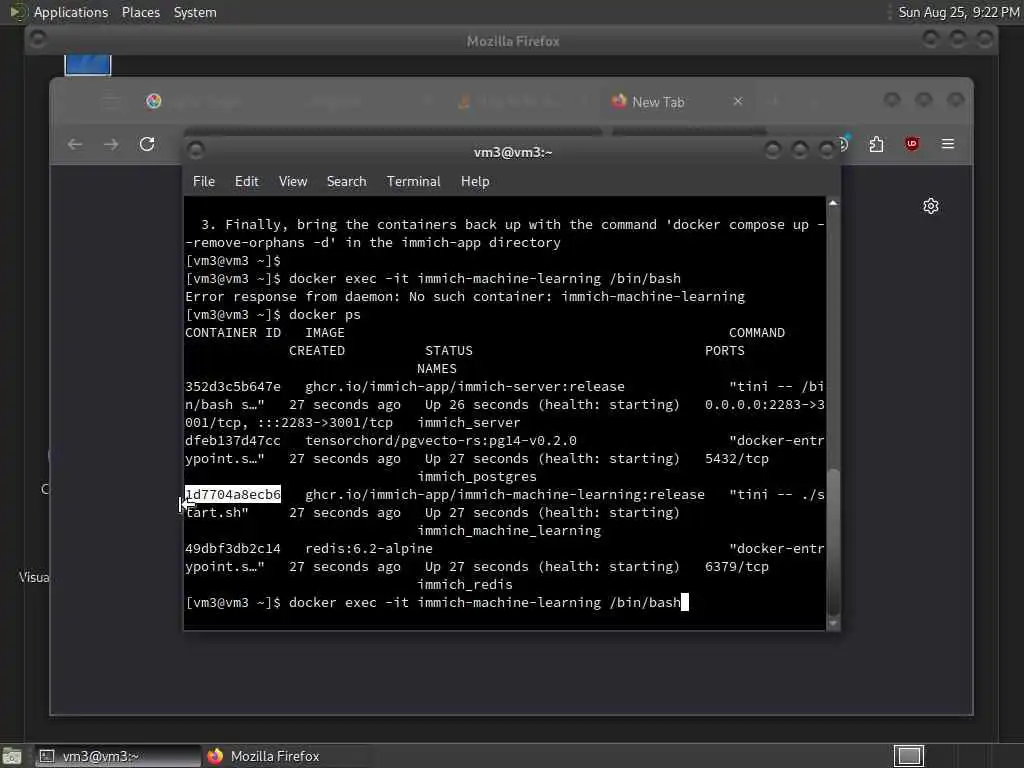Viewport: 1024px width, 768px height.
Task: Click container ID 352d3c5b647e
Action: 232,387
